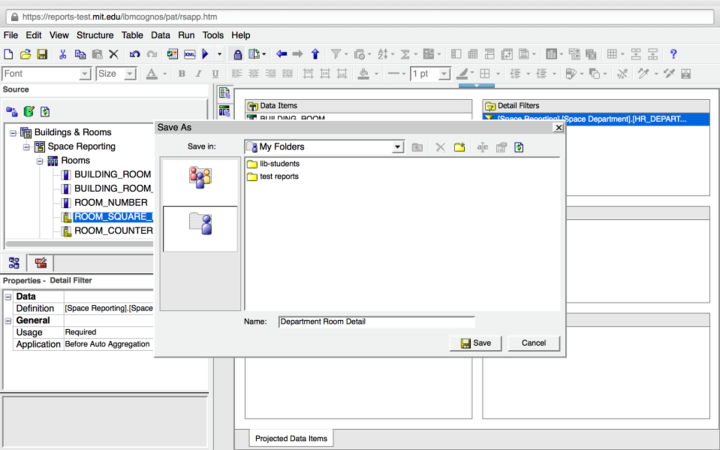The width and height of the screenshot is (720, 450).
Task: Click the Save button in dialog
Action: pyautogui.click(x=476, y=343)
